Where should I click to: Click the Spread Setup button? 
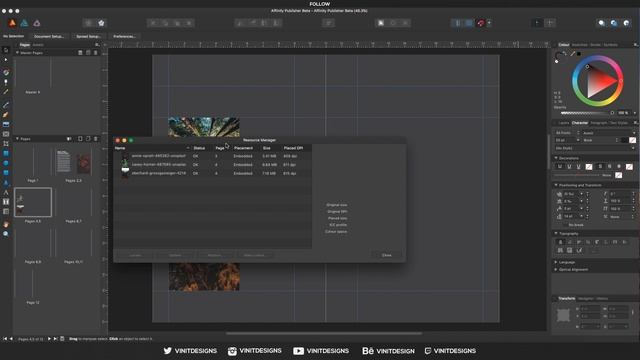[88, 36]
